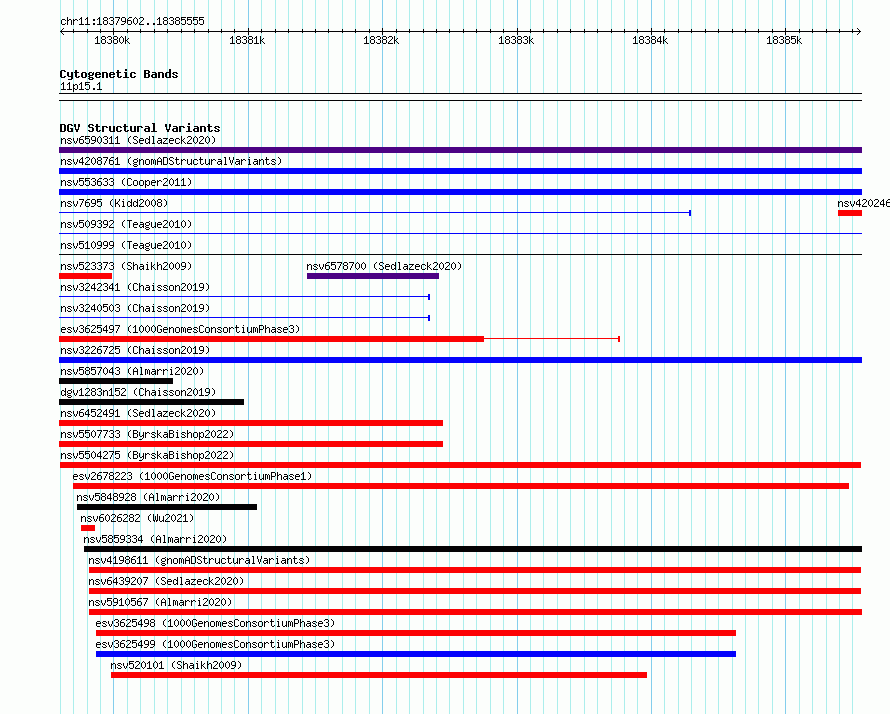This screenshot has width=890, height=714.
Task: Click the thick red esv3625497 bar
Action: [x=271, y=339]
